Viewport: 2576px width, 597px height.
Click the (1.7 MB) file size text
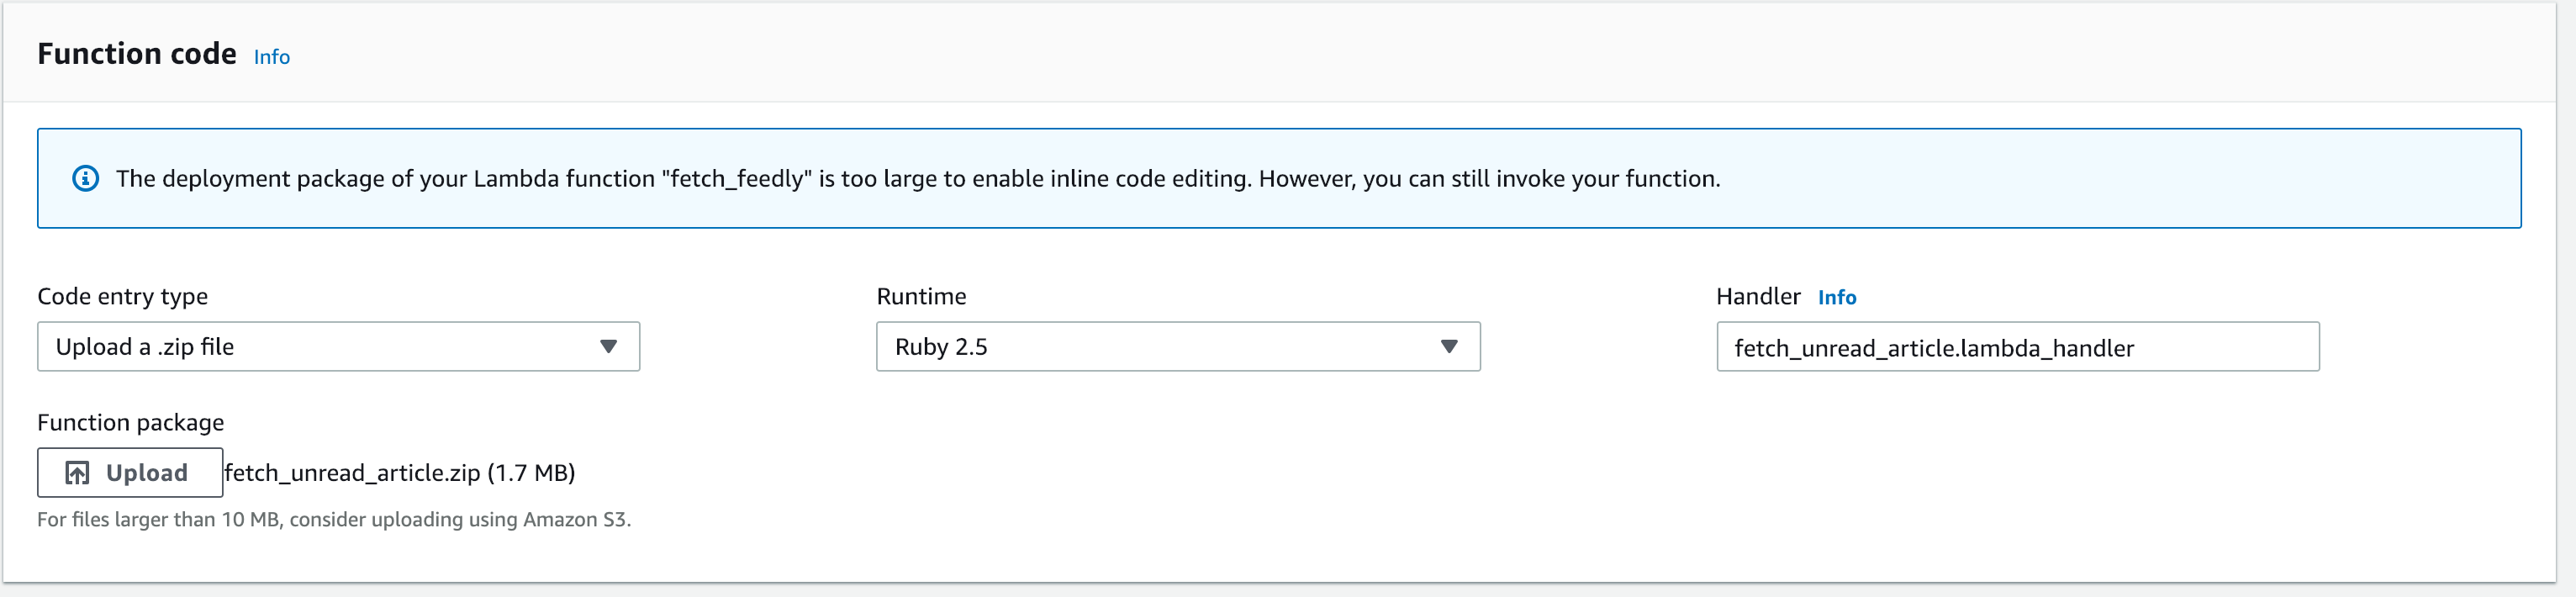pos(531,473)
